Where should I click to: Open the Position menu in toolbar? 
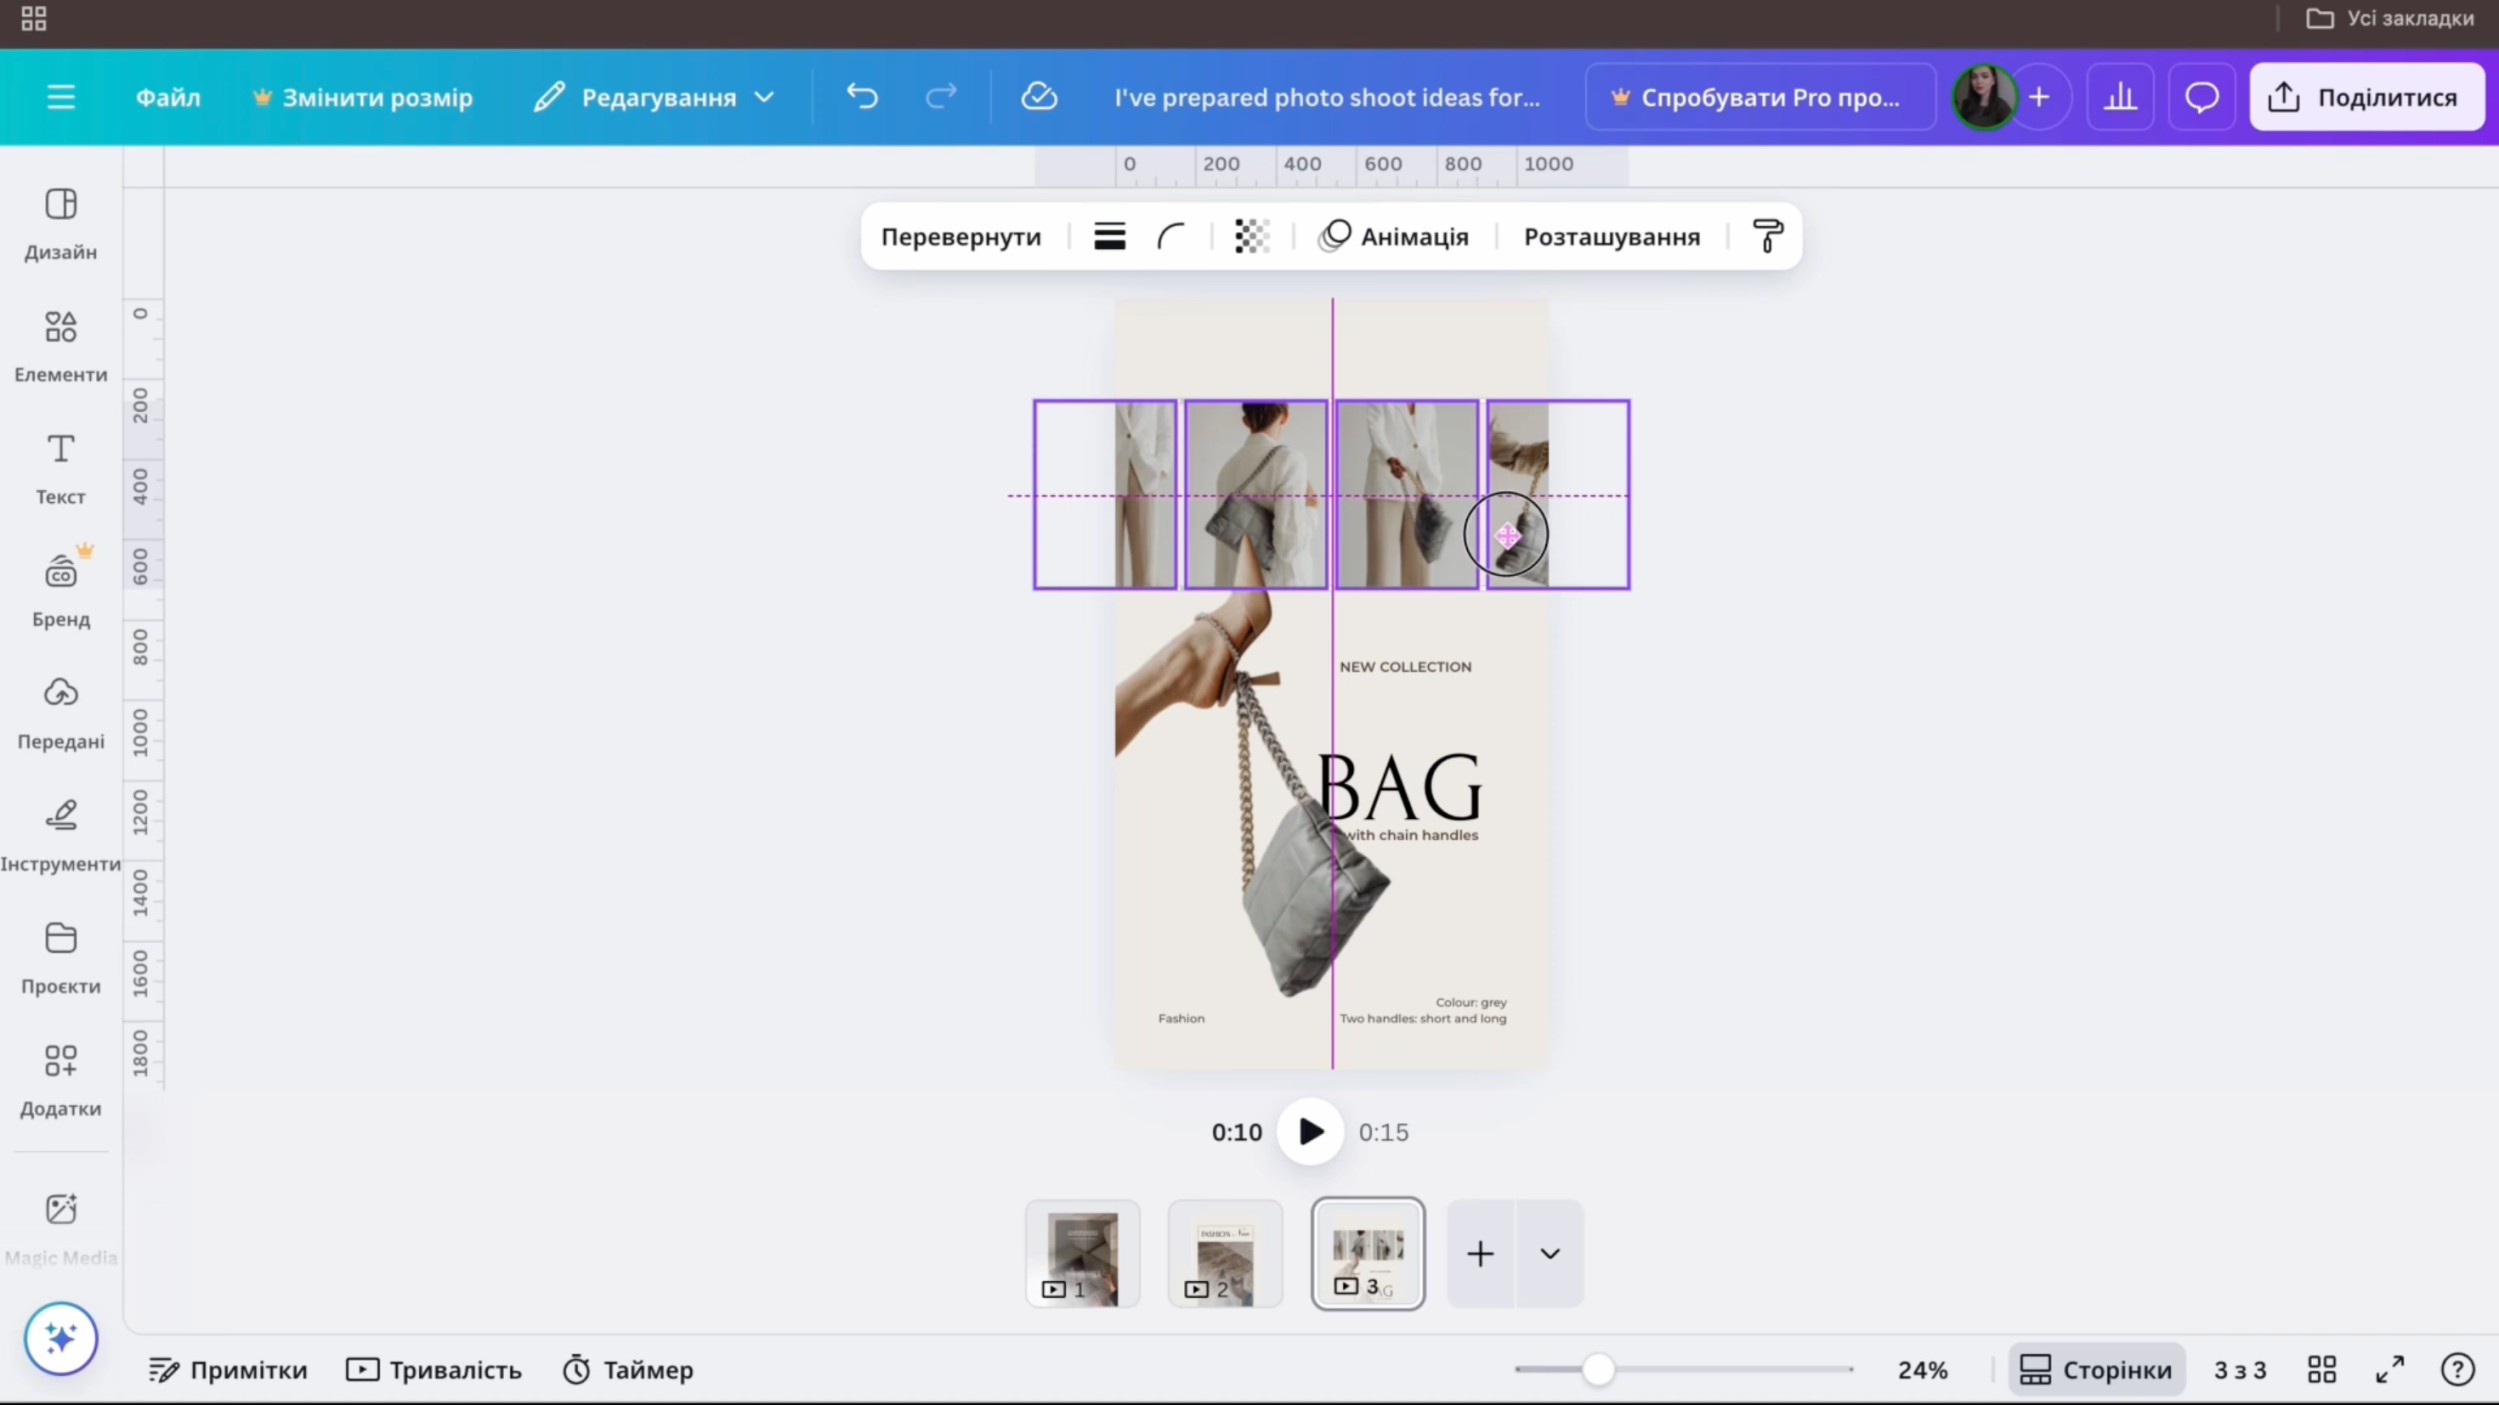pyautogui.click(x=1611, y=237)
